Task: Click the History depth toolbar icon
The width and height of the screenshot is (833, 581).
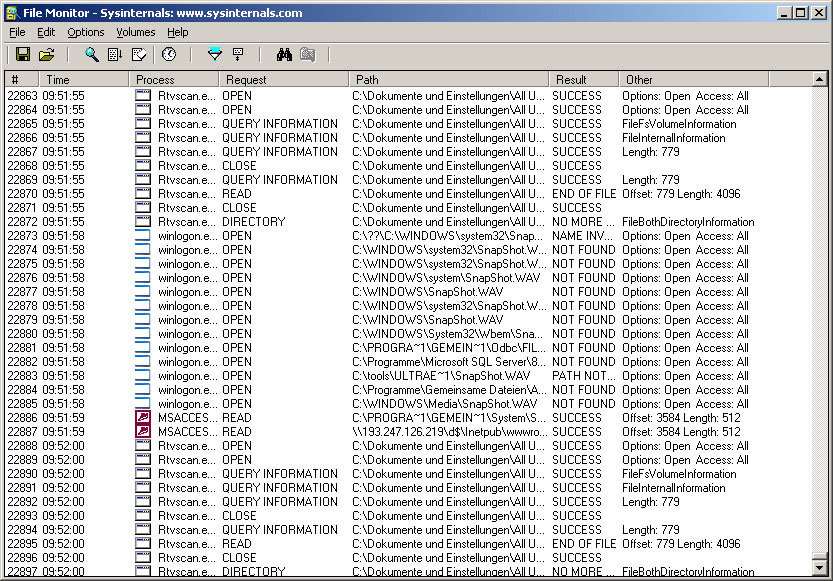Action: tap(238, 54)
